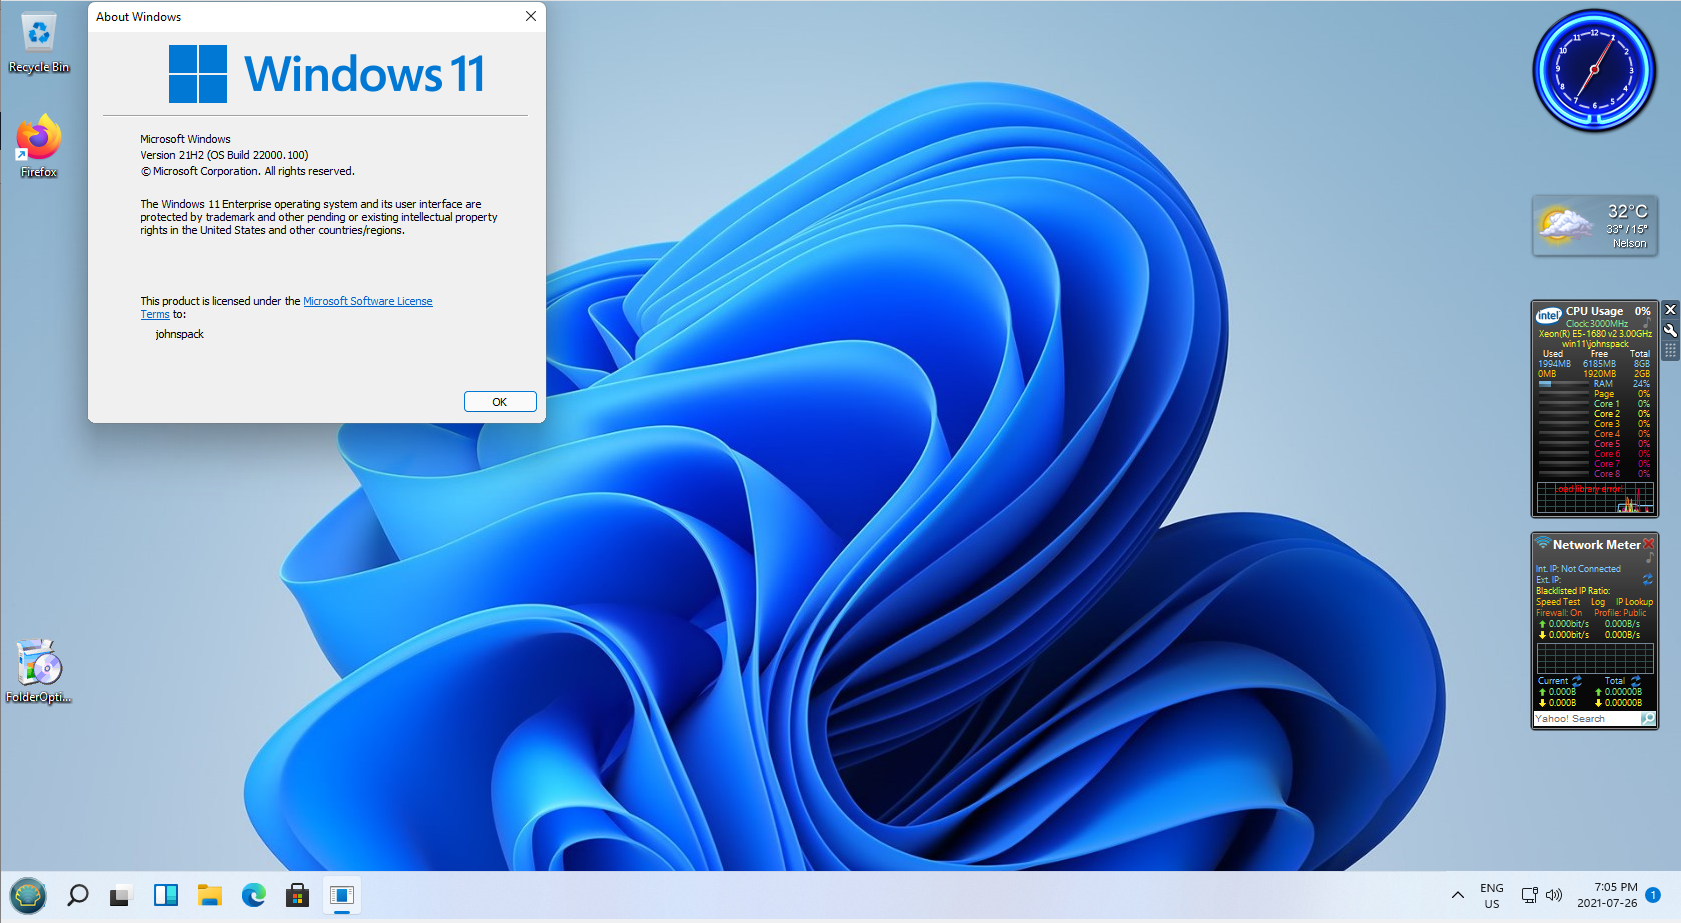Click the analog clock gadget
The height and width of the screenshot is (923, 1681).
point(1594,70)
